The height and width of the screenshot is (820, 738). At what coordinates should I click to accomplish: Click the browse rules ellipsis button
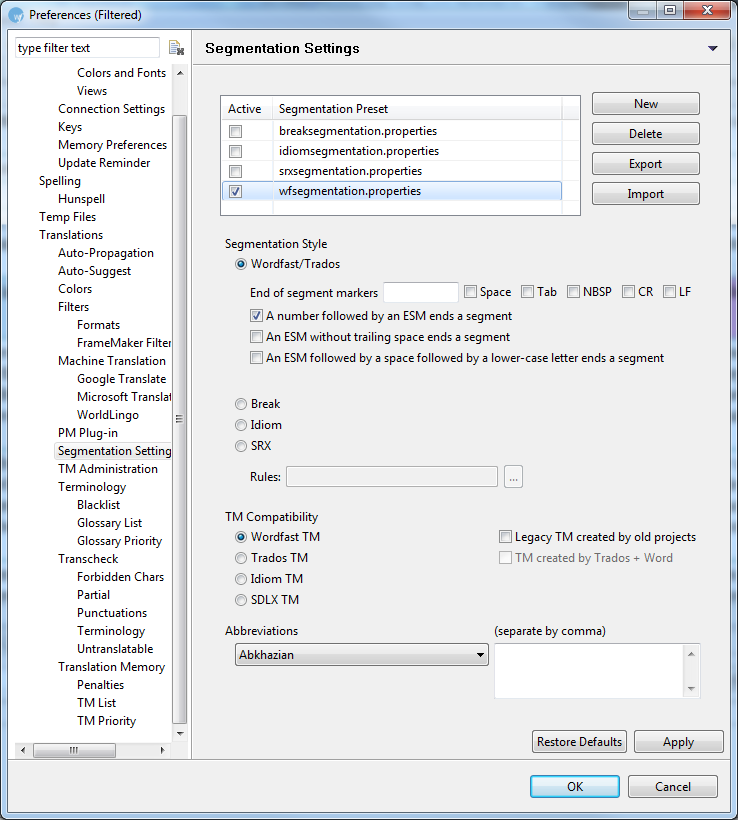tap(513, 477)
